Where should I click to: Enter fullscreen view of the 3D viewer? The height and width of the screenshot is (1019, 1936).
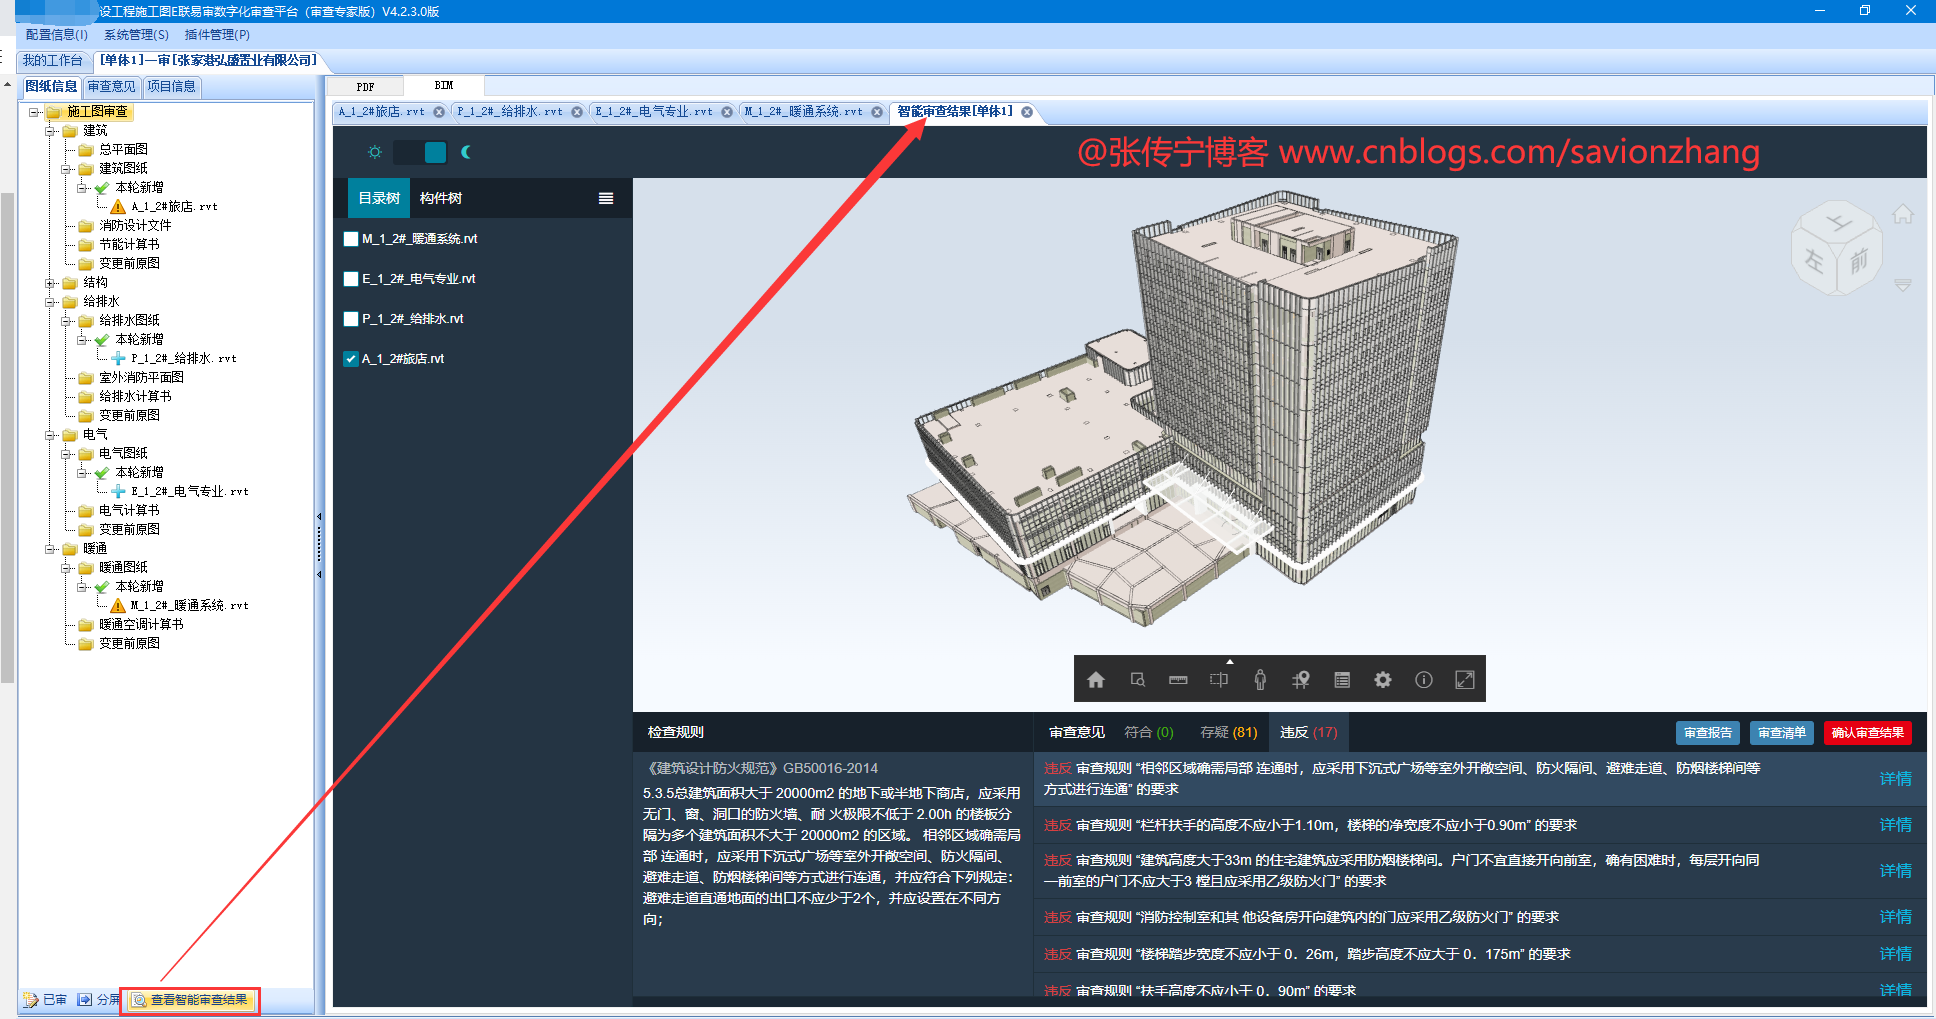click(1465, 680)
